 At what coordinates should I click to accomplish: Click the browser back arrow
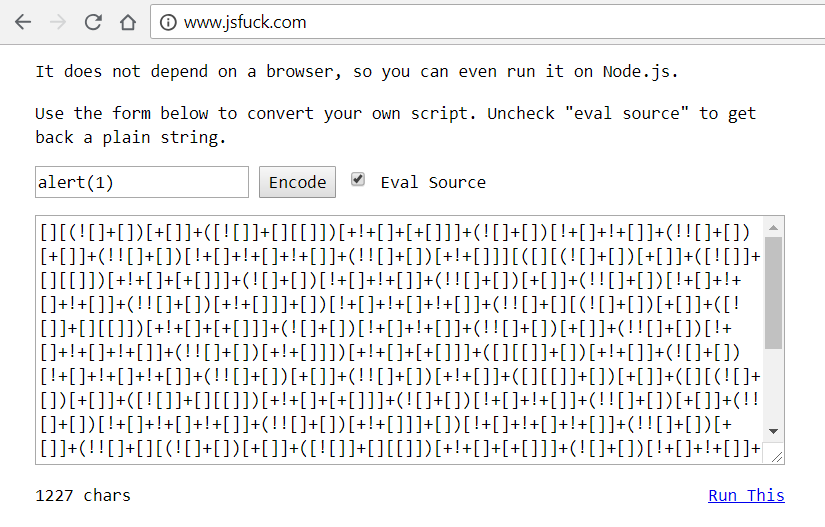[22, 22]
